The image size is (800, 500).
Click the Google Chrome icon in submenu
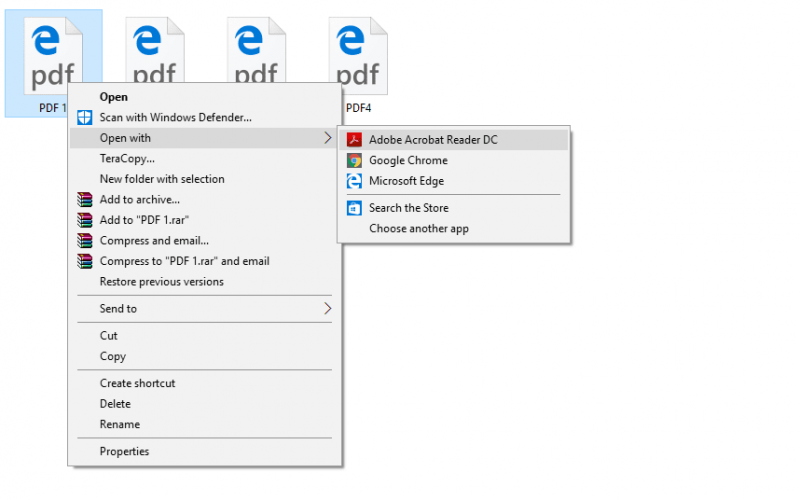(354, 160)
